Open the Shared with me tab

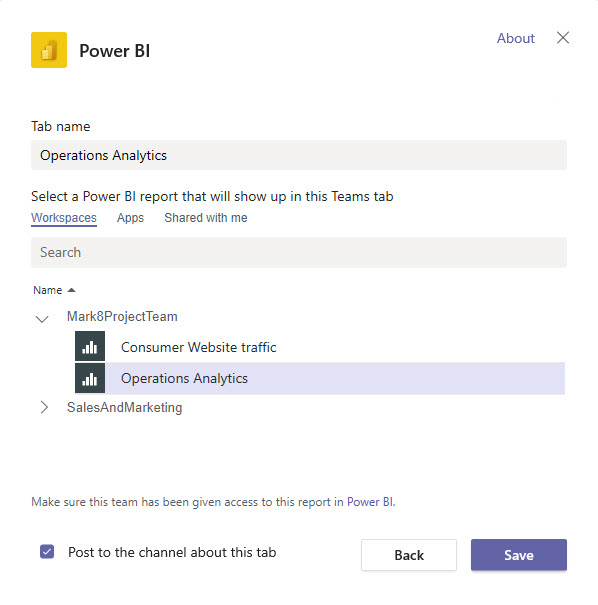coord(206,218)
